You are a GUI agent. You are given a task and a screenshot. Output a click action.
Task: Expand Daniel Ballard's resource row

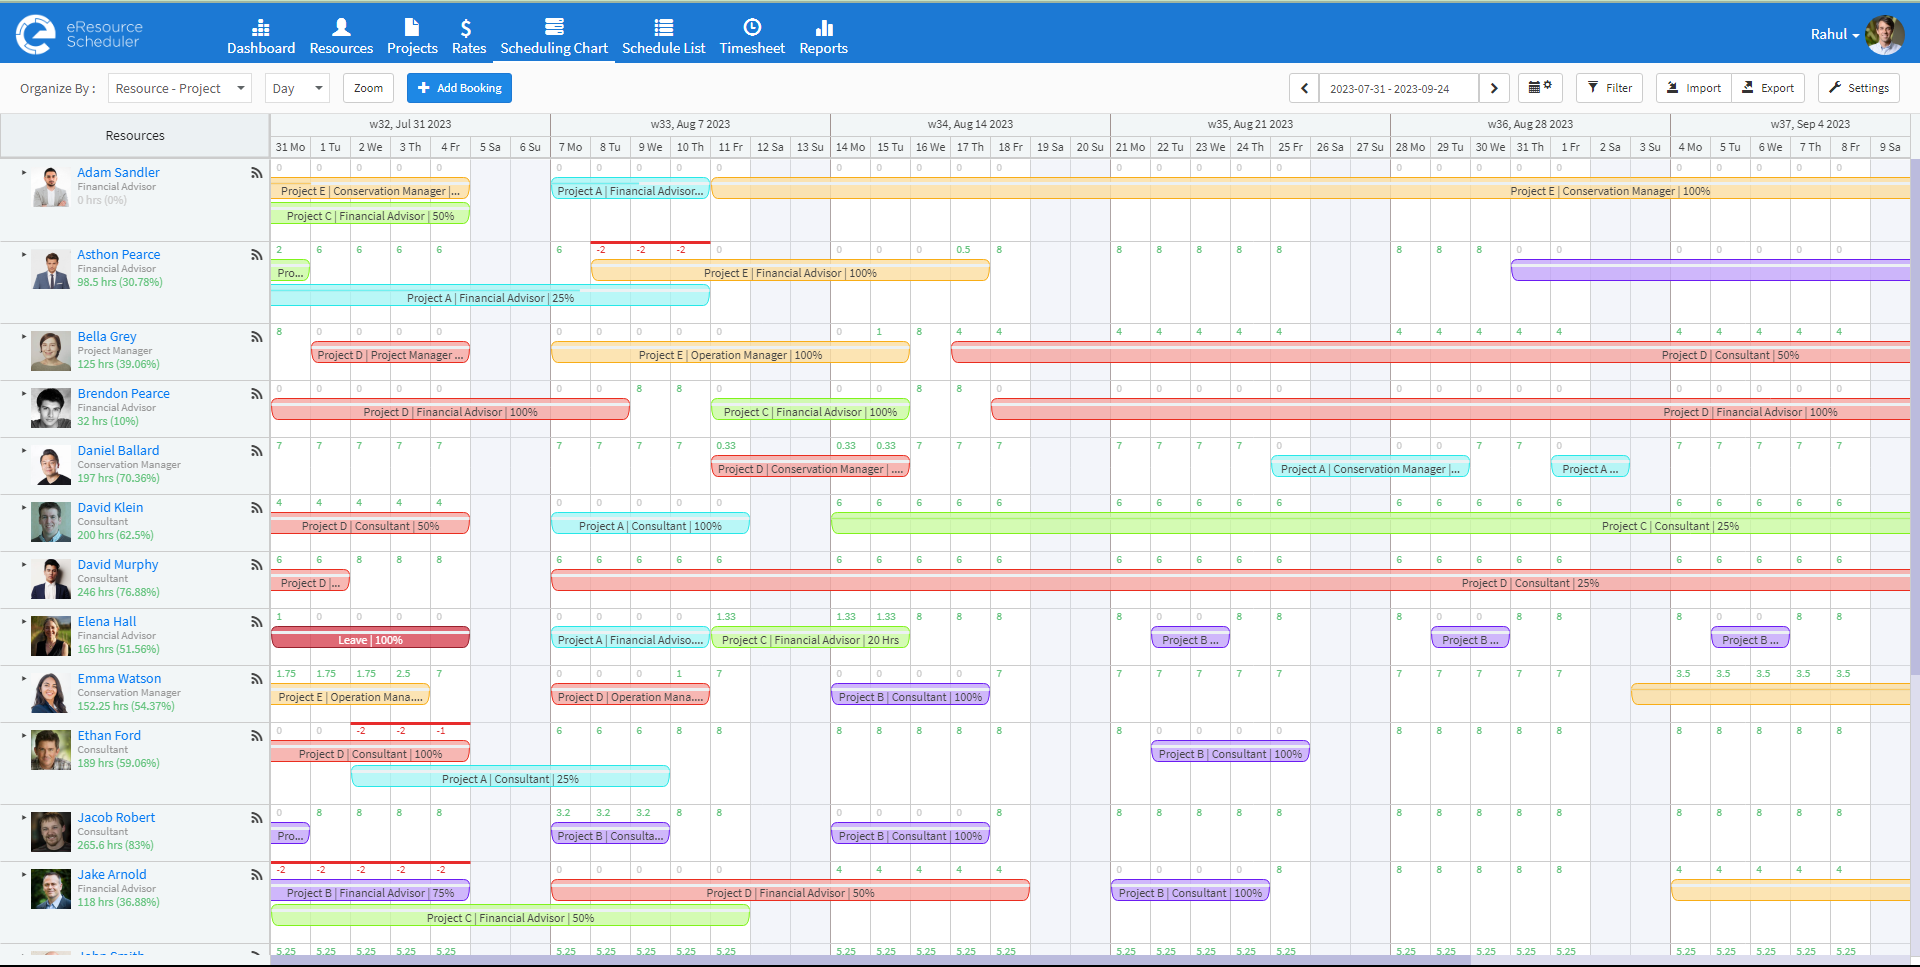pos(24,450)
